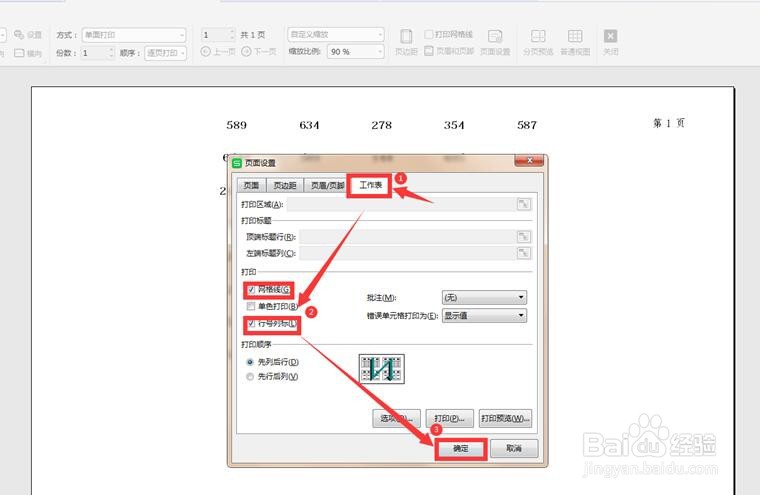Click the top title rows (顶端标题行) range picker icon

point(523,237)
